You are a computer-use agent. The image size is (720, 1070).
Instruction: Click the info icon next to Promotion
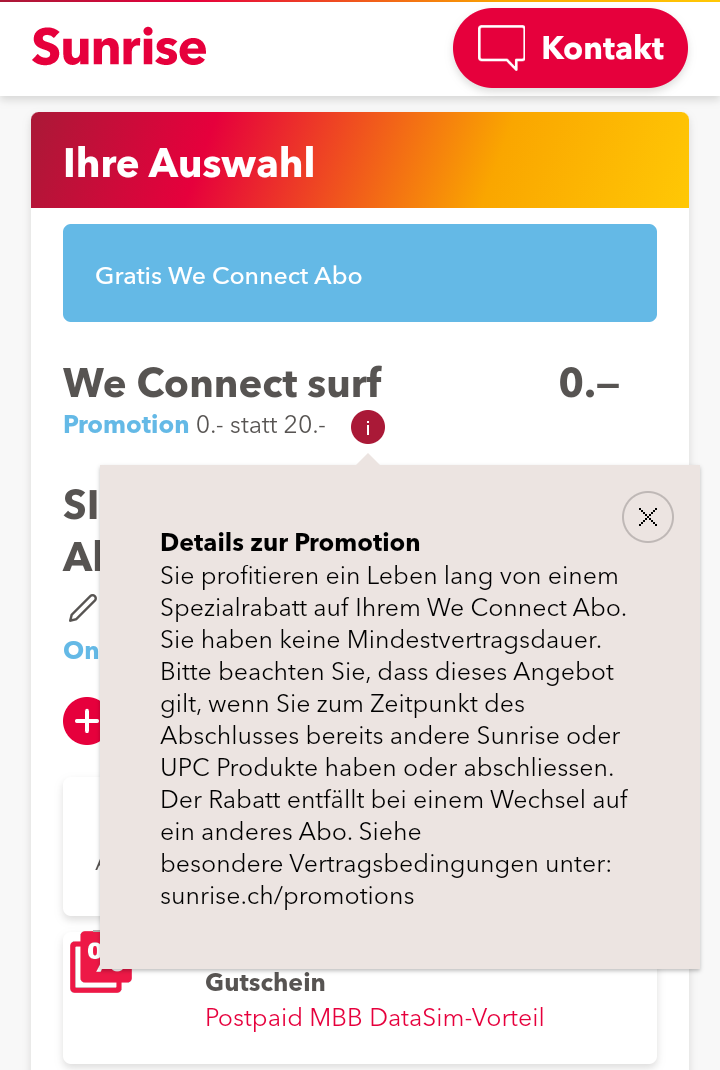[x=368, y=428]
